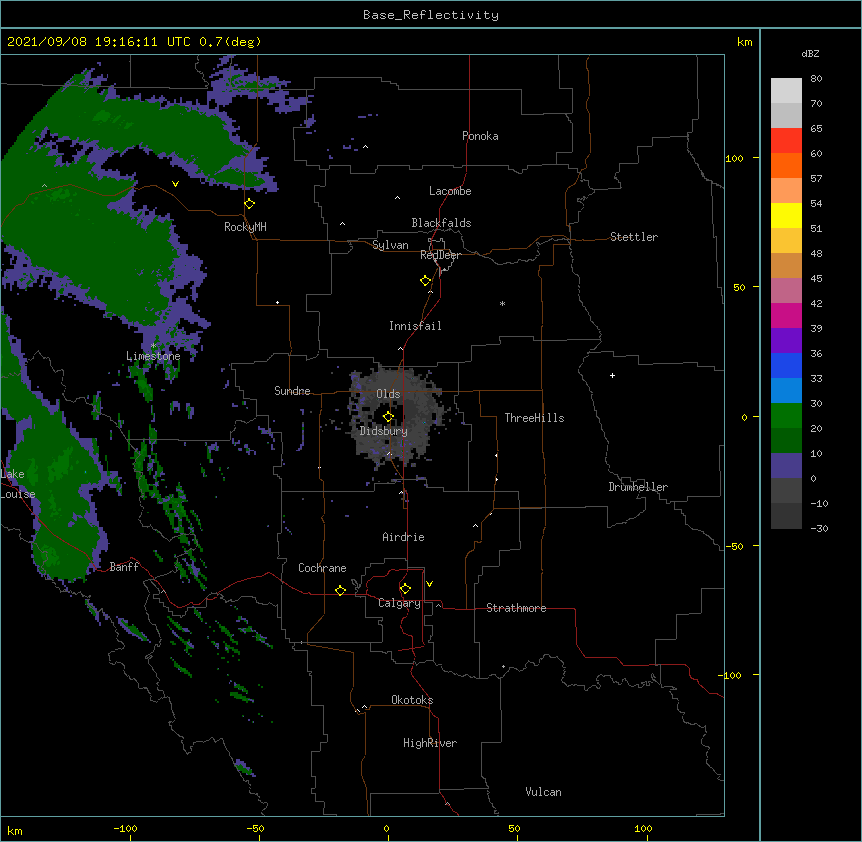Pick the magenta 39-42 dBZ legend swatch
This screenshot has width=862, height=842.
pyautogui.click(x=786, y=316)
